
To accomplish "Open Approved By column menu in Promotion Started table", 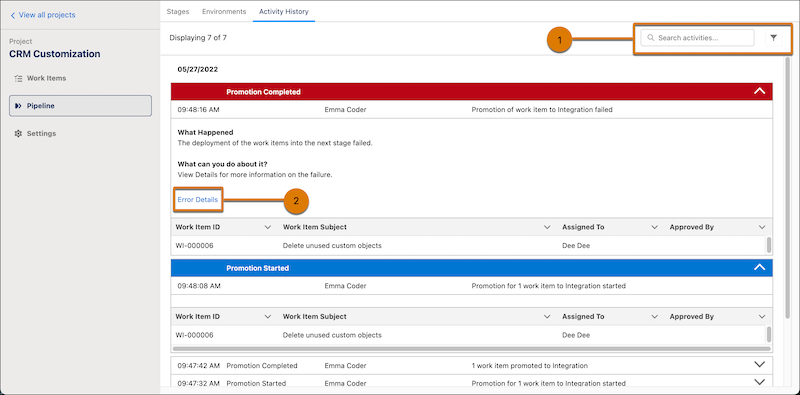I will pos(762,316).
